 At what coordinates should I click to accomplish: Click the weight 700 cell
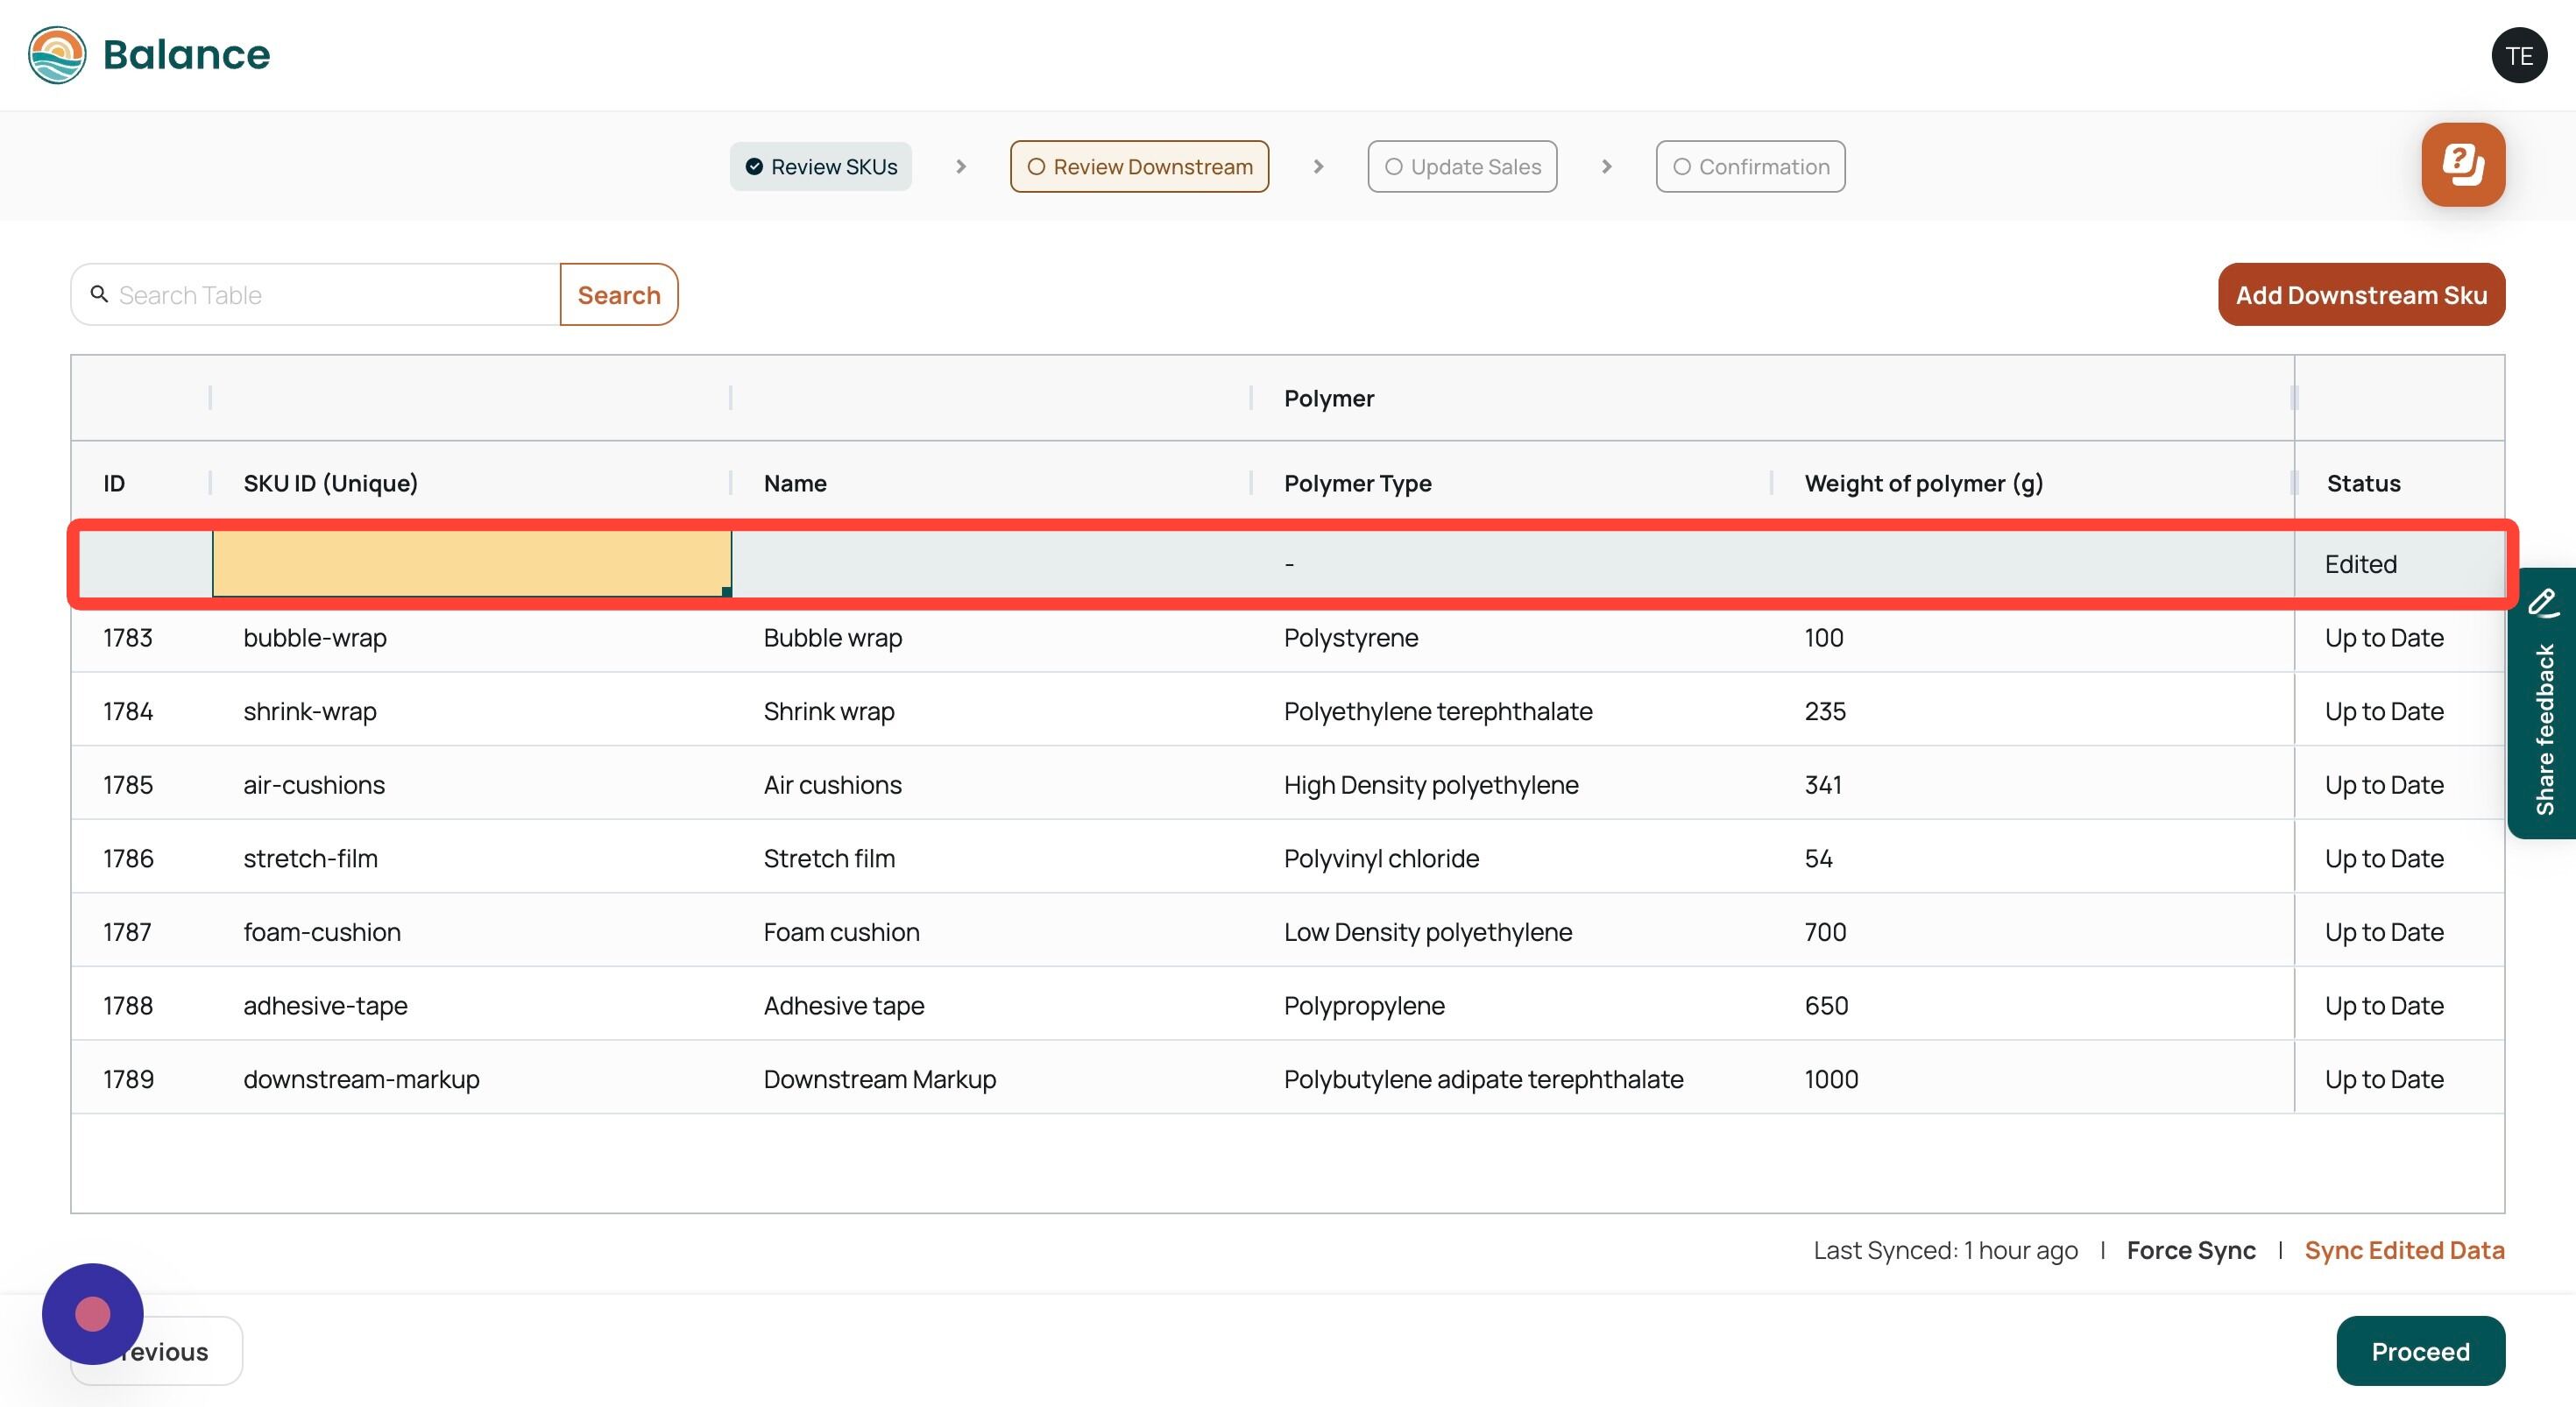(2032, 932)
